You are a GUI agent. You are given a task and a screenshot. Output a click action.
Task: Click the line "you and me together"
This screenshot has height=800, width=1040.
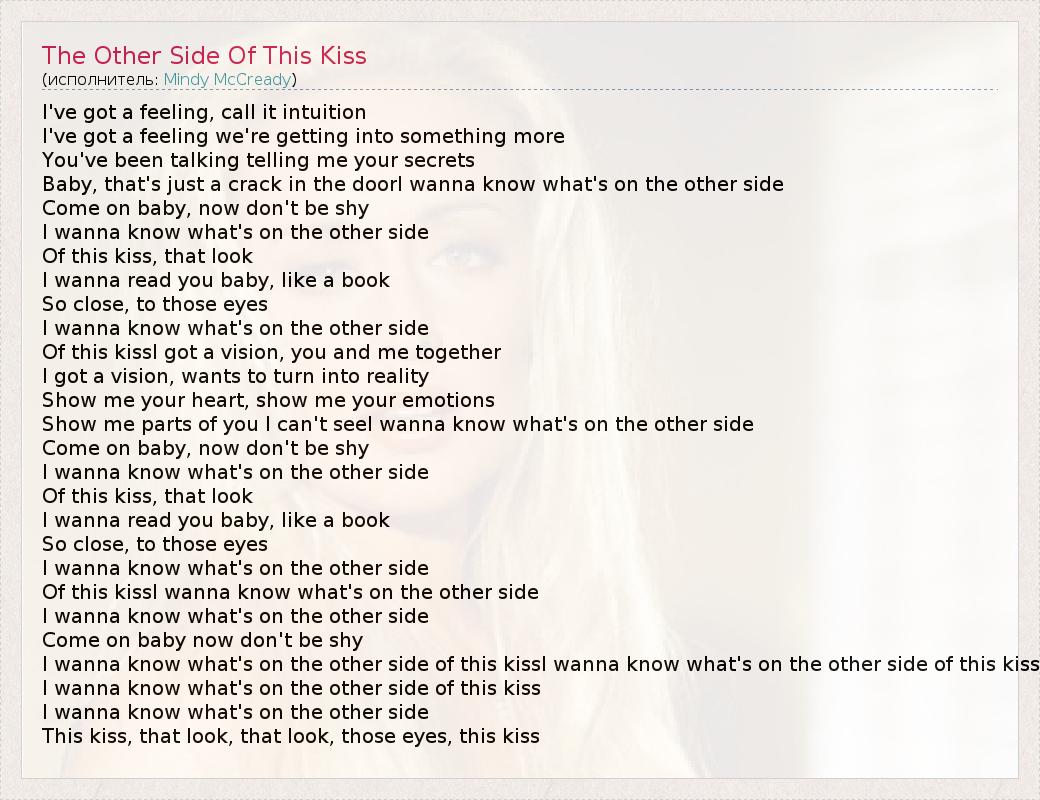[x=271, y=352]
